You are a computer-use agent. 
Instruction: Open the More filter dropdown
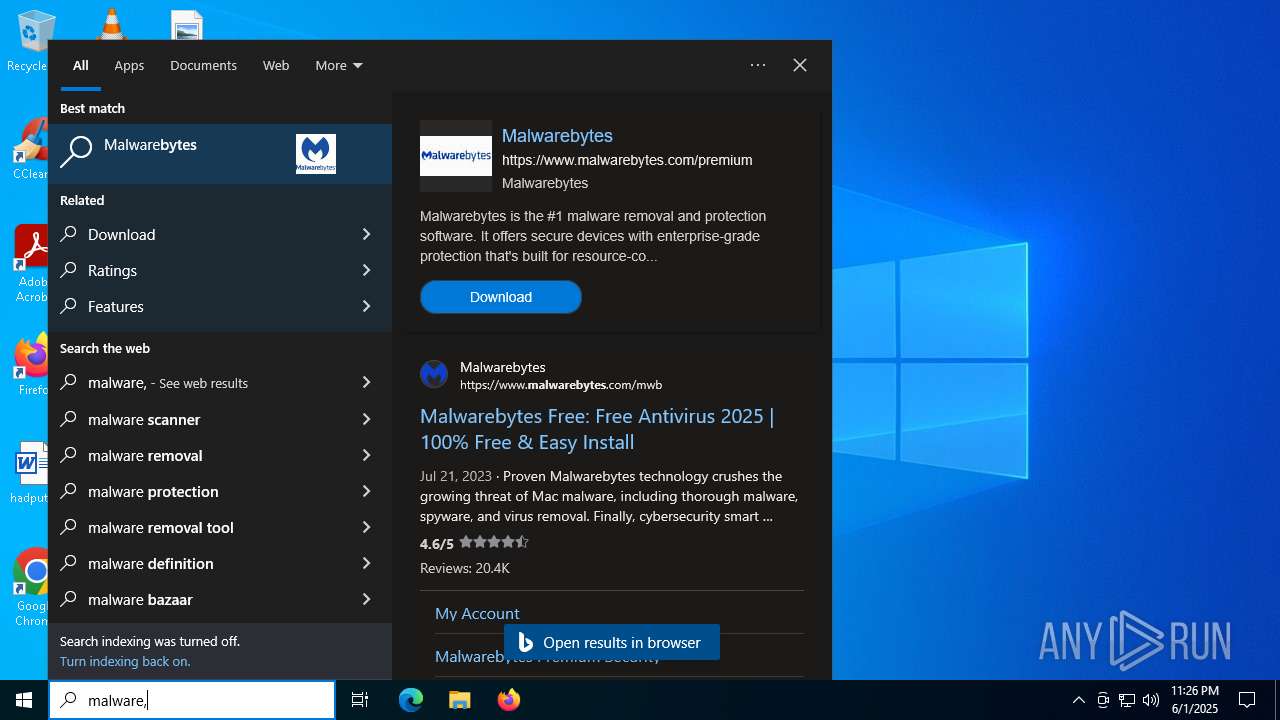(339, 65)
